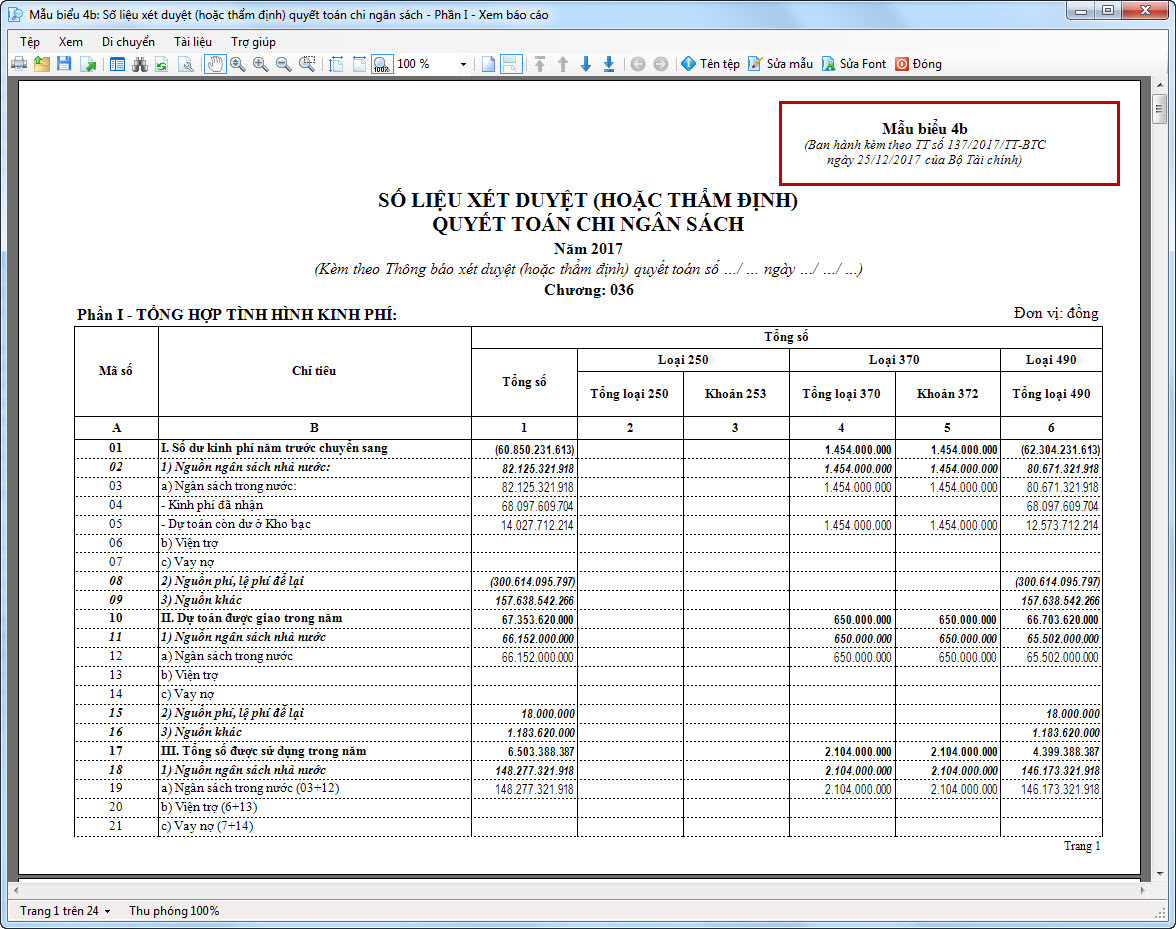Click the Print report icon
The image size is (1176, 929).
(x=19, y=64)
